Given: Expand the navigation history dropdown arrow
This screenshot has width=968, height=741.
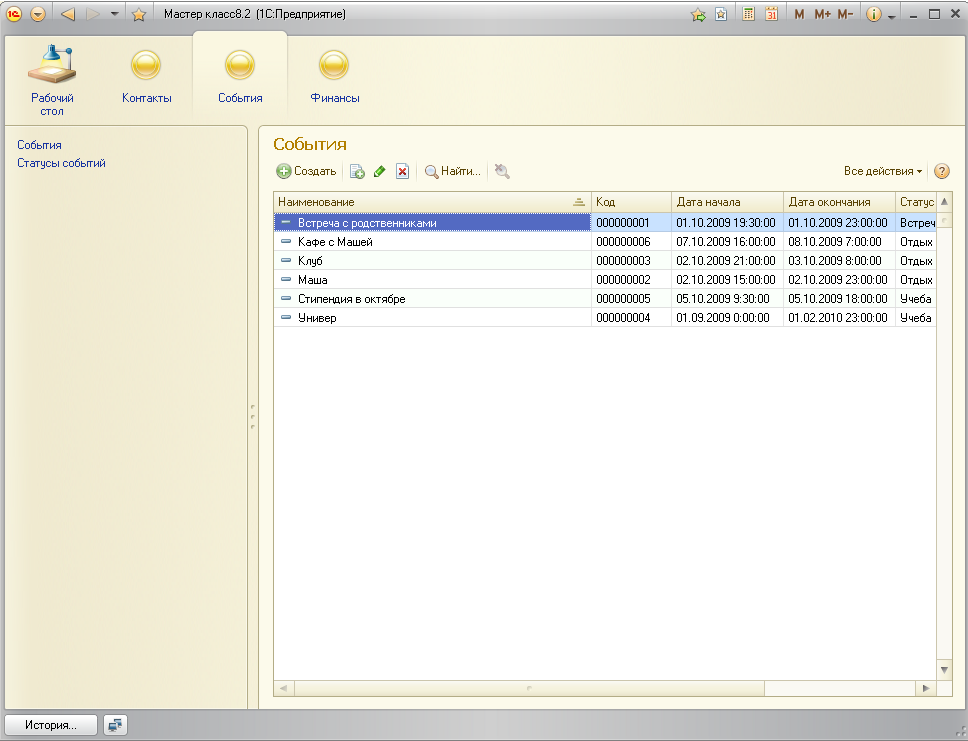Looking at the screenshot, I should click(x=114, y=14).
